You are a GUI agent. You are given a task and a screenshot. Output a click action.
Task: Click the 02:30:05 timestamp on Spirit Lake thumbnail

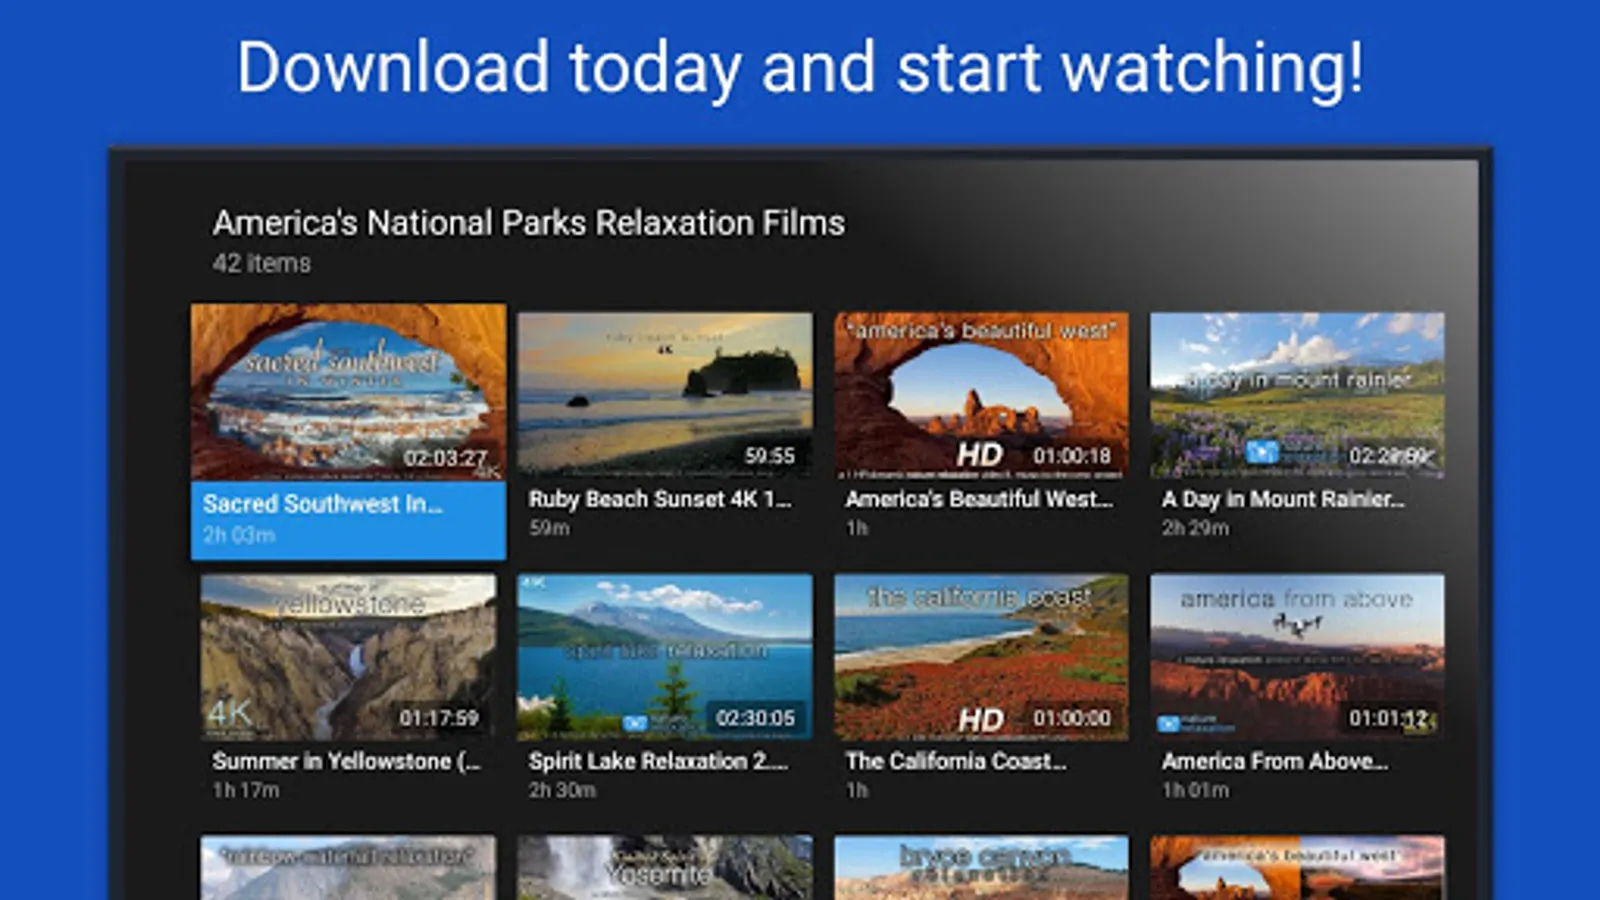[x=755, y=718]
